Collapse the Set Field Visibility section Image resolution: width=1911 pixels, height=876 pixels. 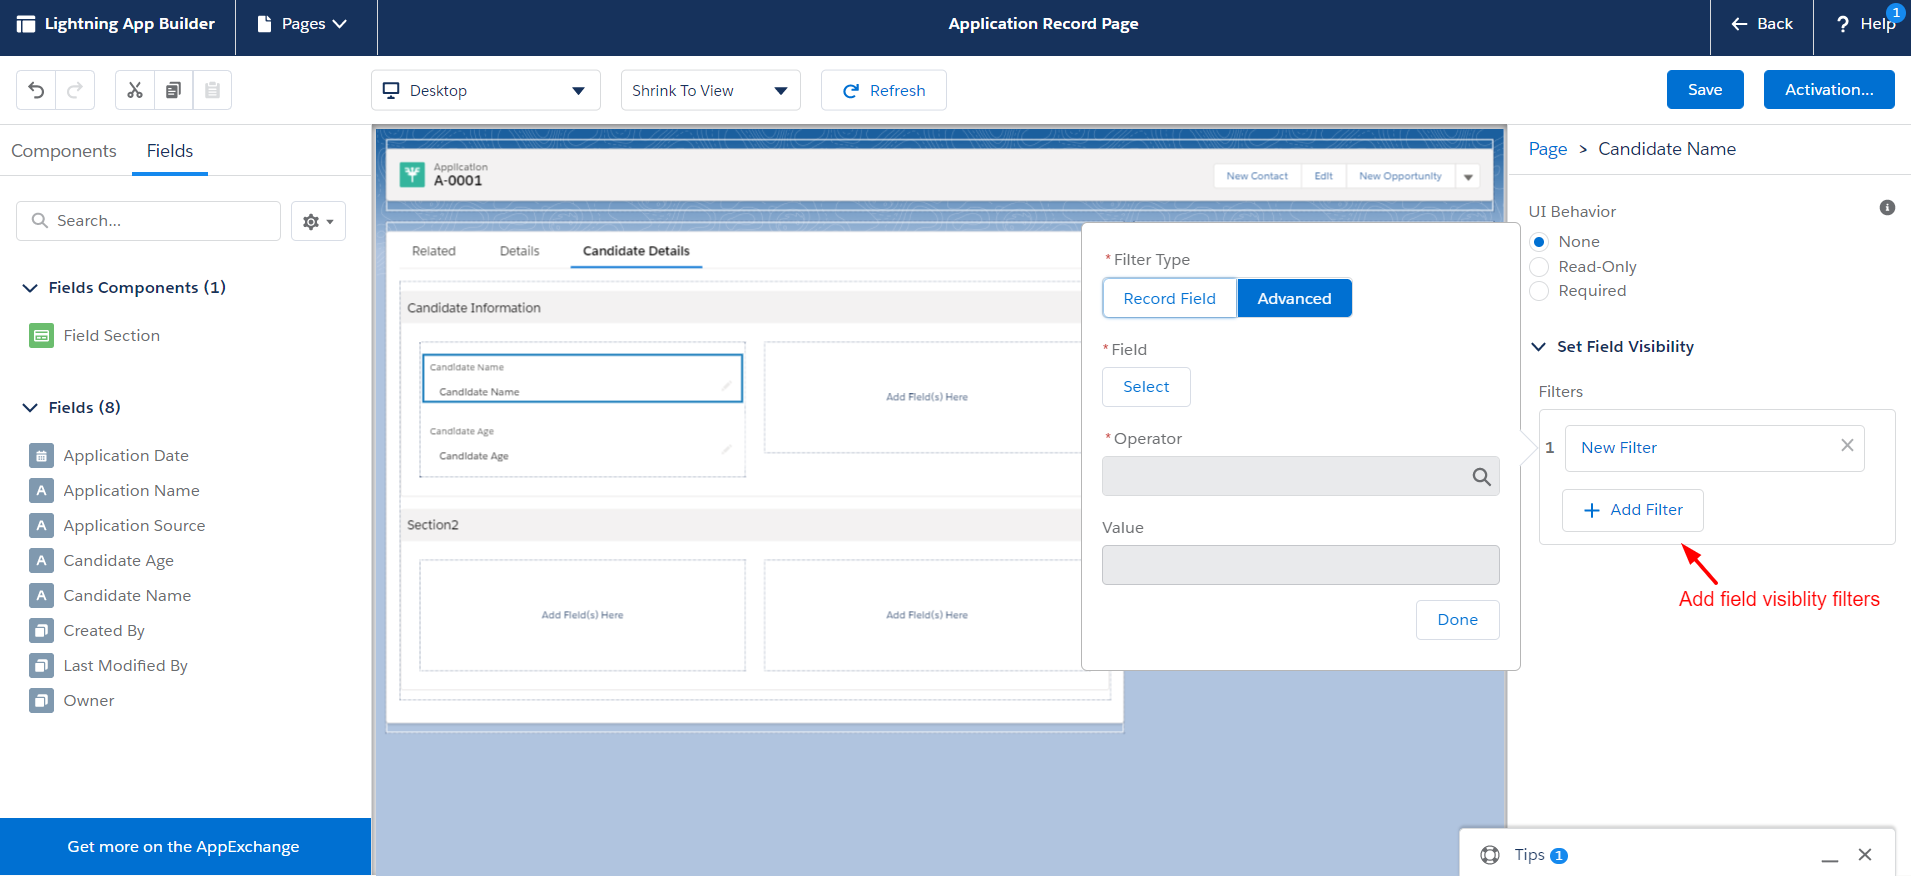(x=1538, y=347)
